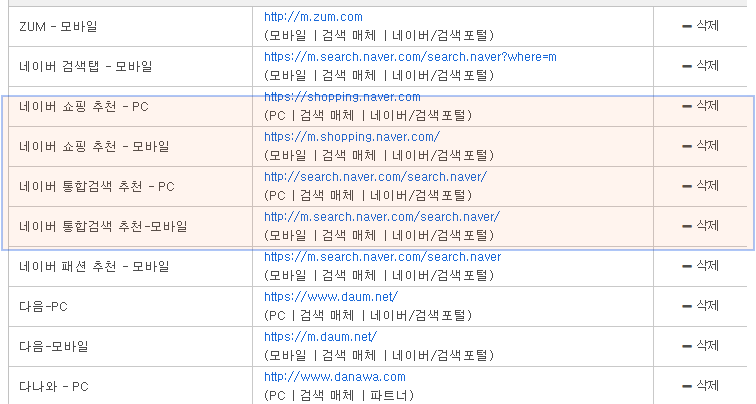The width and height of the screenshot is (756, 404).
Task: Delete the 다나와 - PC row
Action: click(x=701, y=386)
